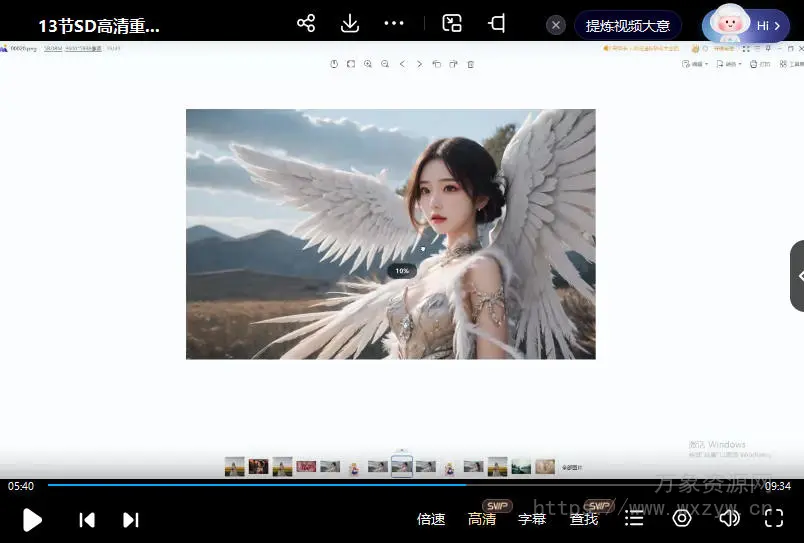Click the picture-in-picture icon
804x543 pixels.
pyautogui.click(x=452, y=24)
